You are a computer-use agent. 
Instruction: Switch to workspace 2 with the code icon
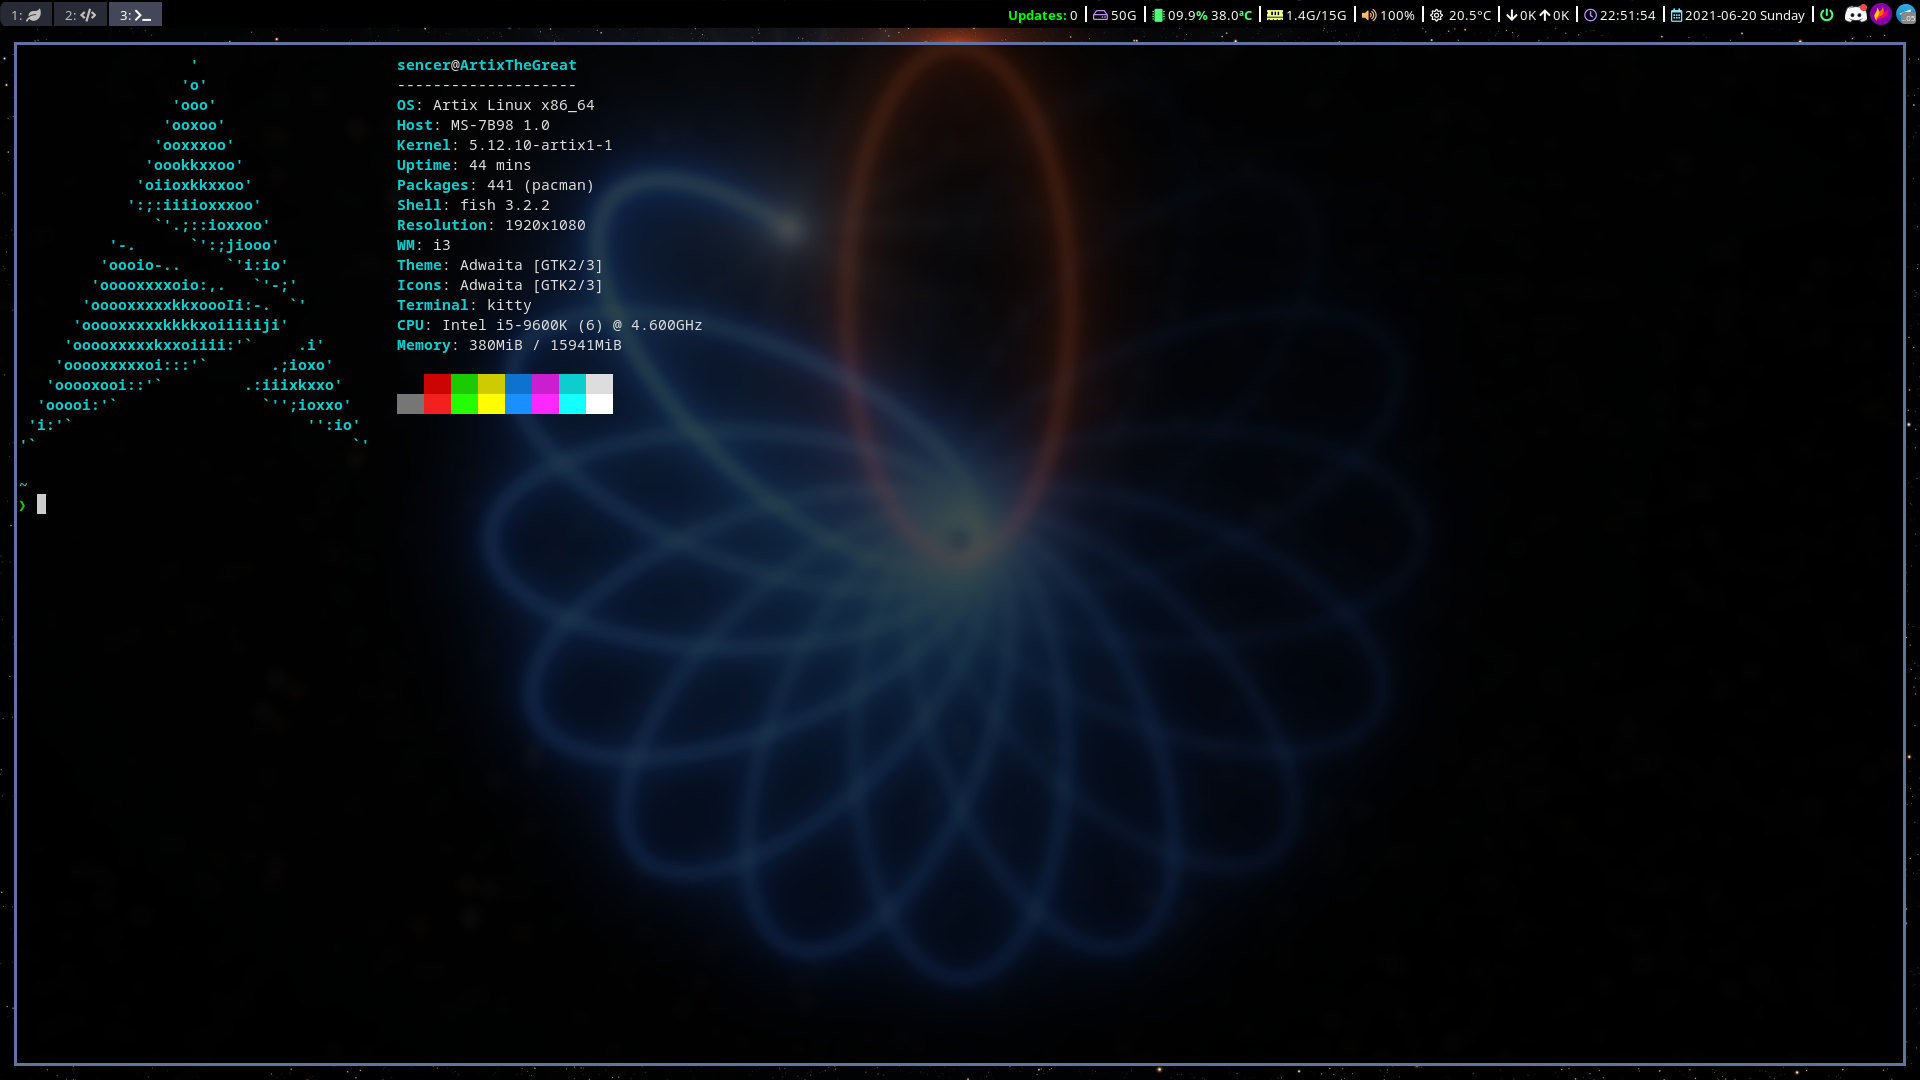click(x=80, y=15)
